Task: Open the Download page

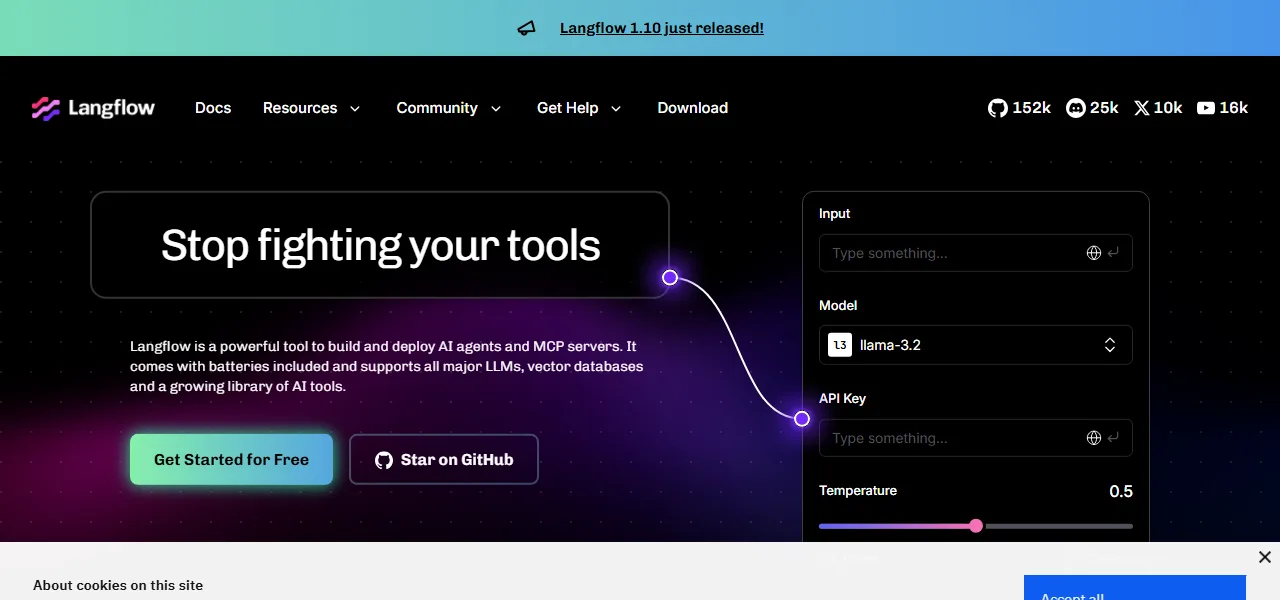Action: 693,108
